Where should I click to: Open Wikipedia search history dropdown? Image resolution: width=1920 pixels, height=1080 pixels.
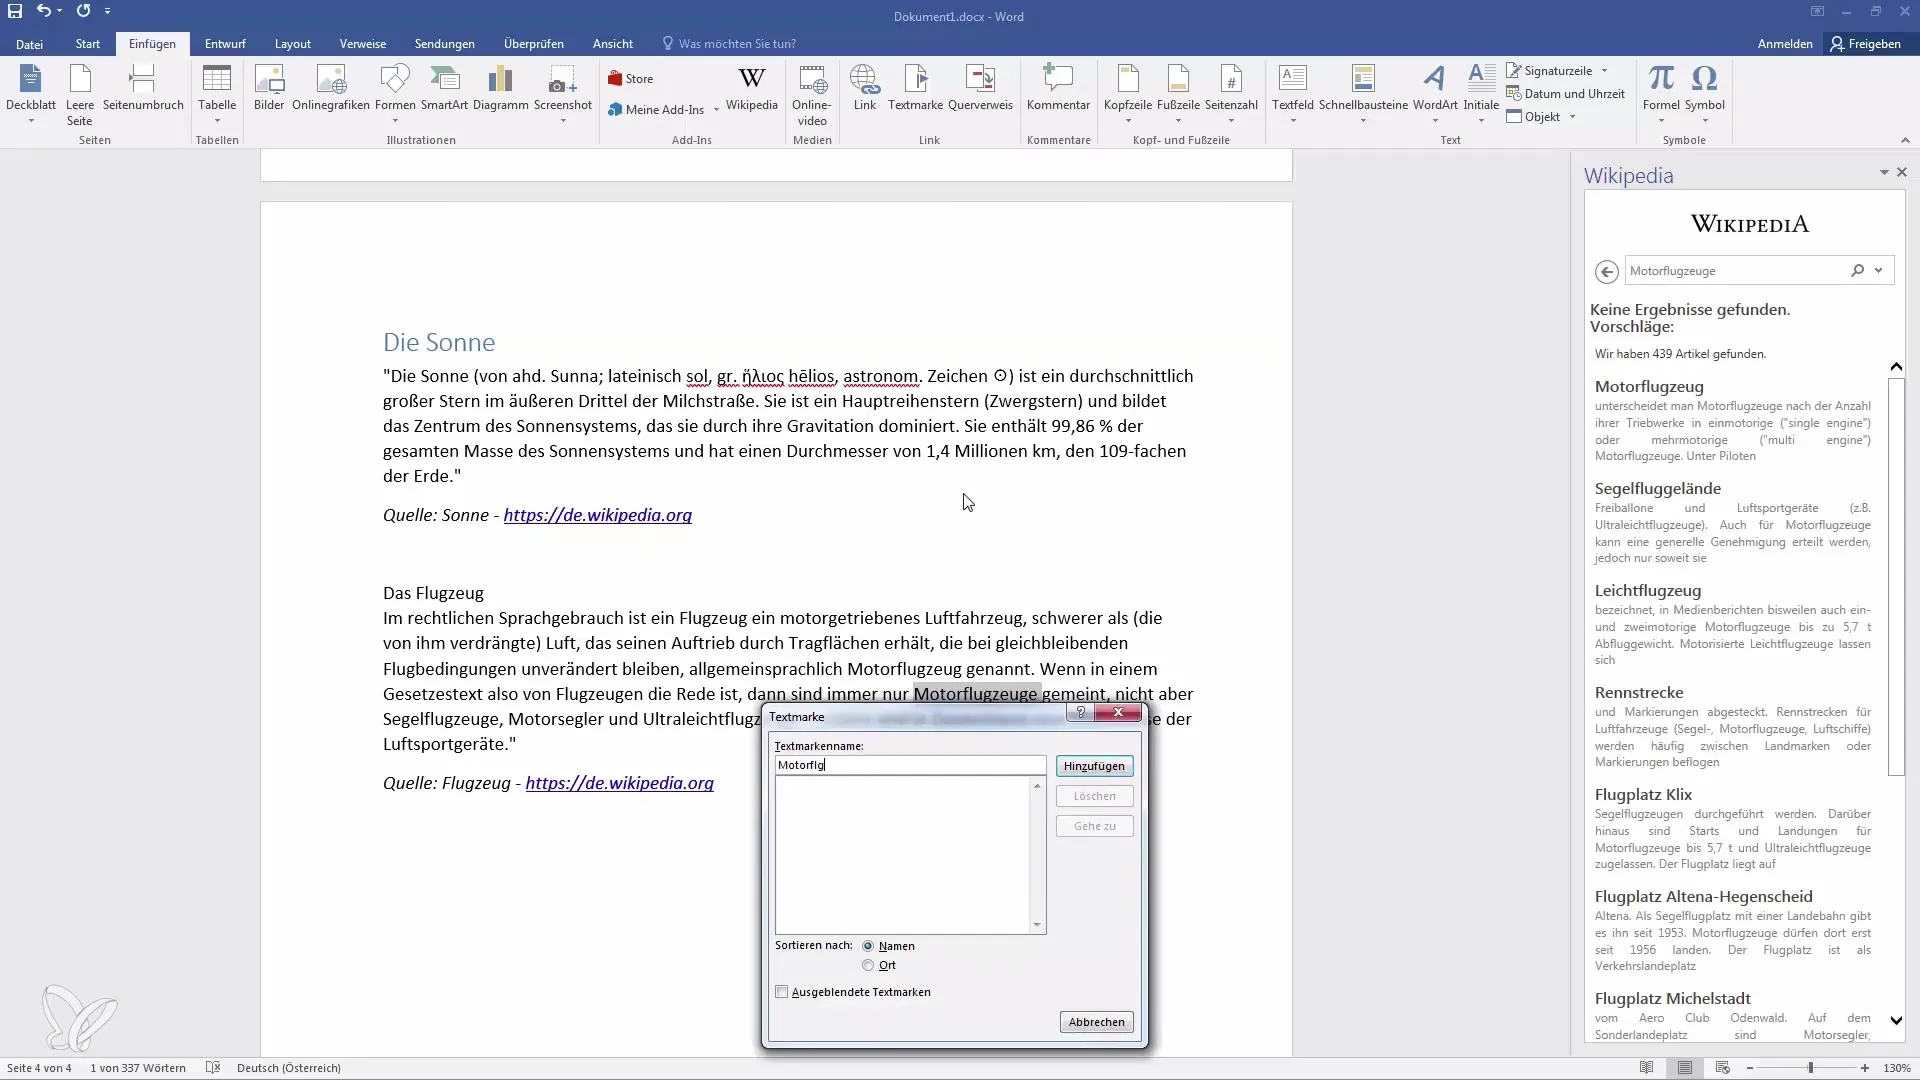tap(1878, 270)
